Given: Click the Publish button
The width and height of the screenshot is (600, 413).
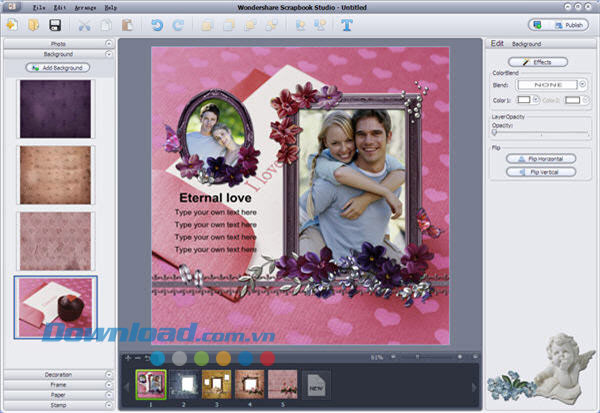Looking at the screenshot, I should click(565, 25).
